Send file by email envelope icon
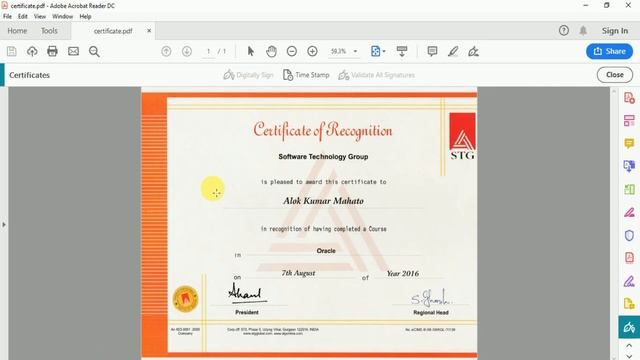 point(73,51)
